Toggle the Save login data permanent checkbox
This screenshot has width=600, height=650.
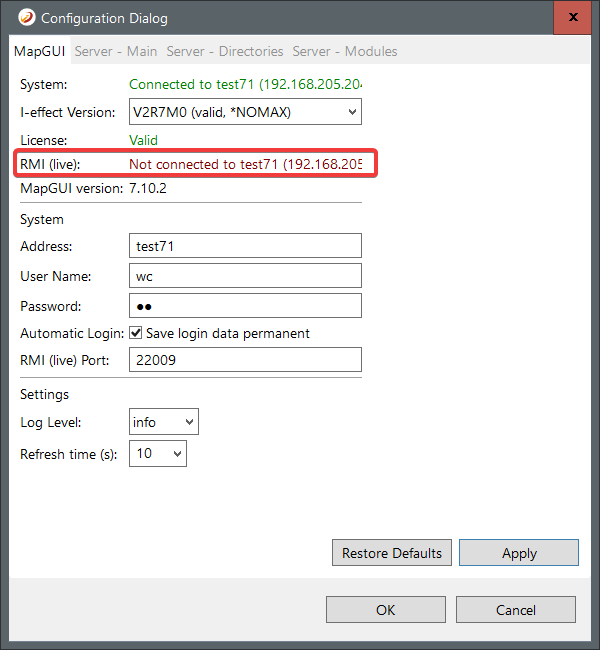136,333
